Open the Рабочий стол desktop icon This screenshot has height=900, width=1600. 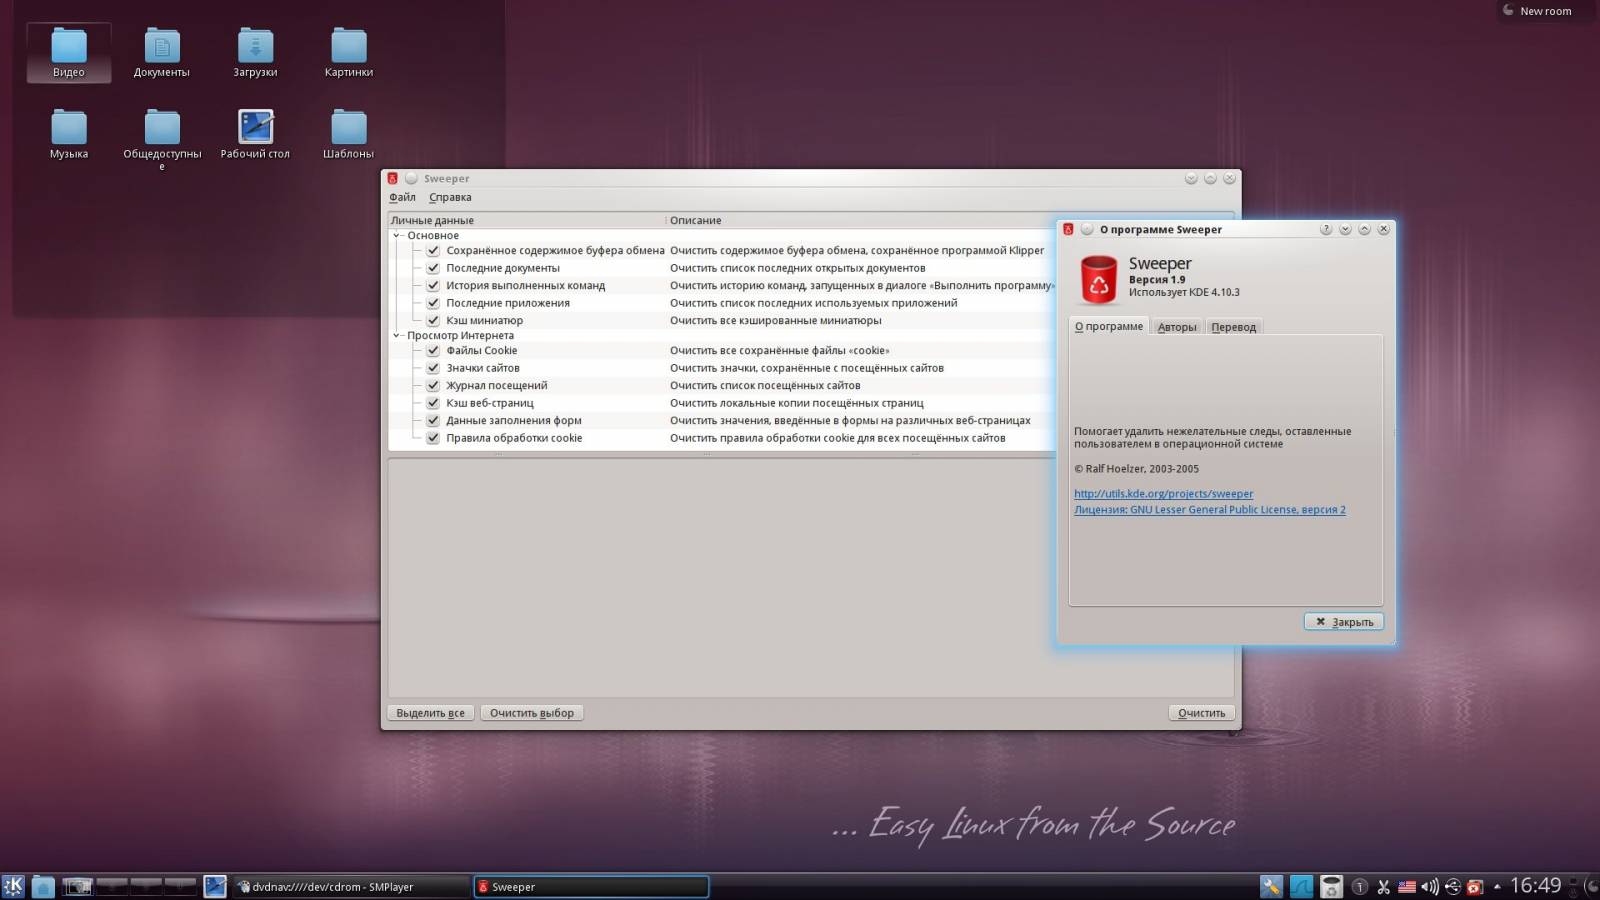coord(255,134)
